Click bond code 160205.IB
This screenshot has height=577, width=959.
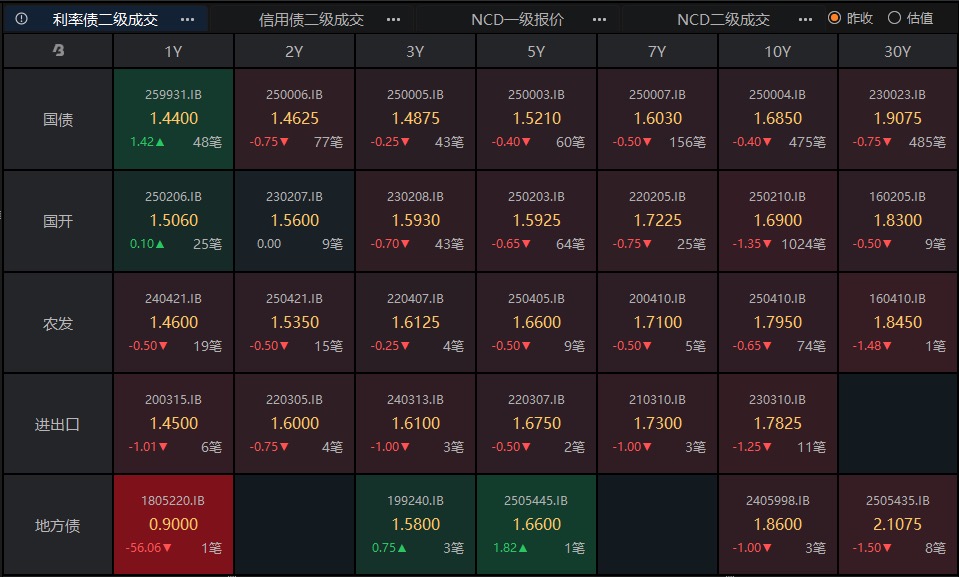[x=897, y=196]
